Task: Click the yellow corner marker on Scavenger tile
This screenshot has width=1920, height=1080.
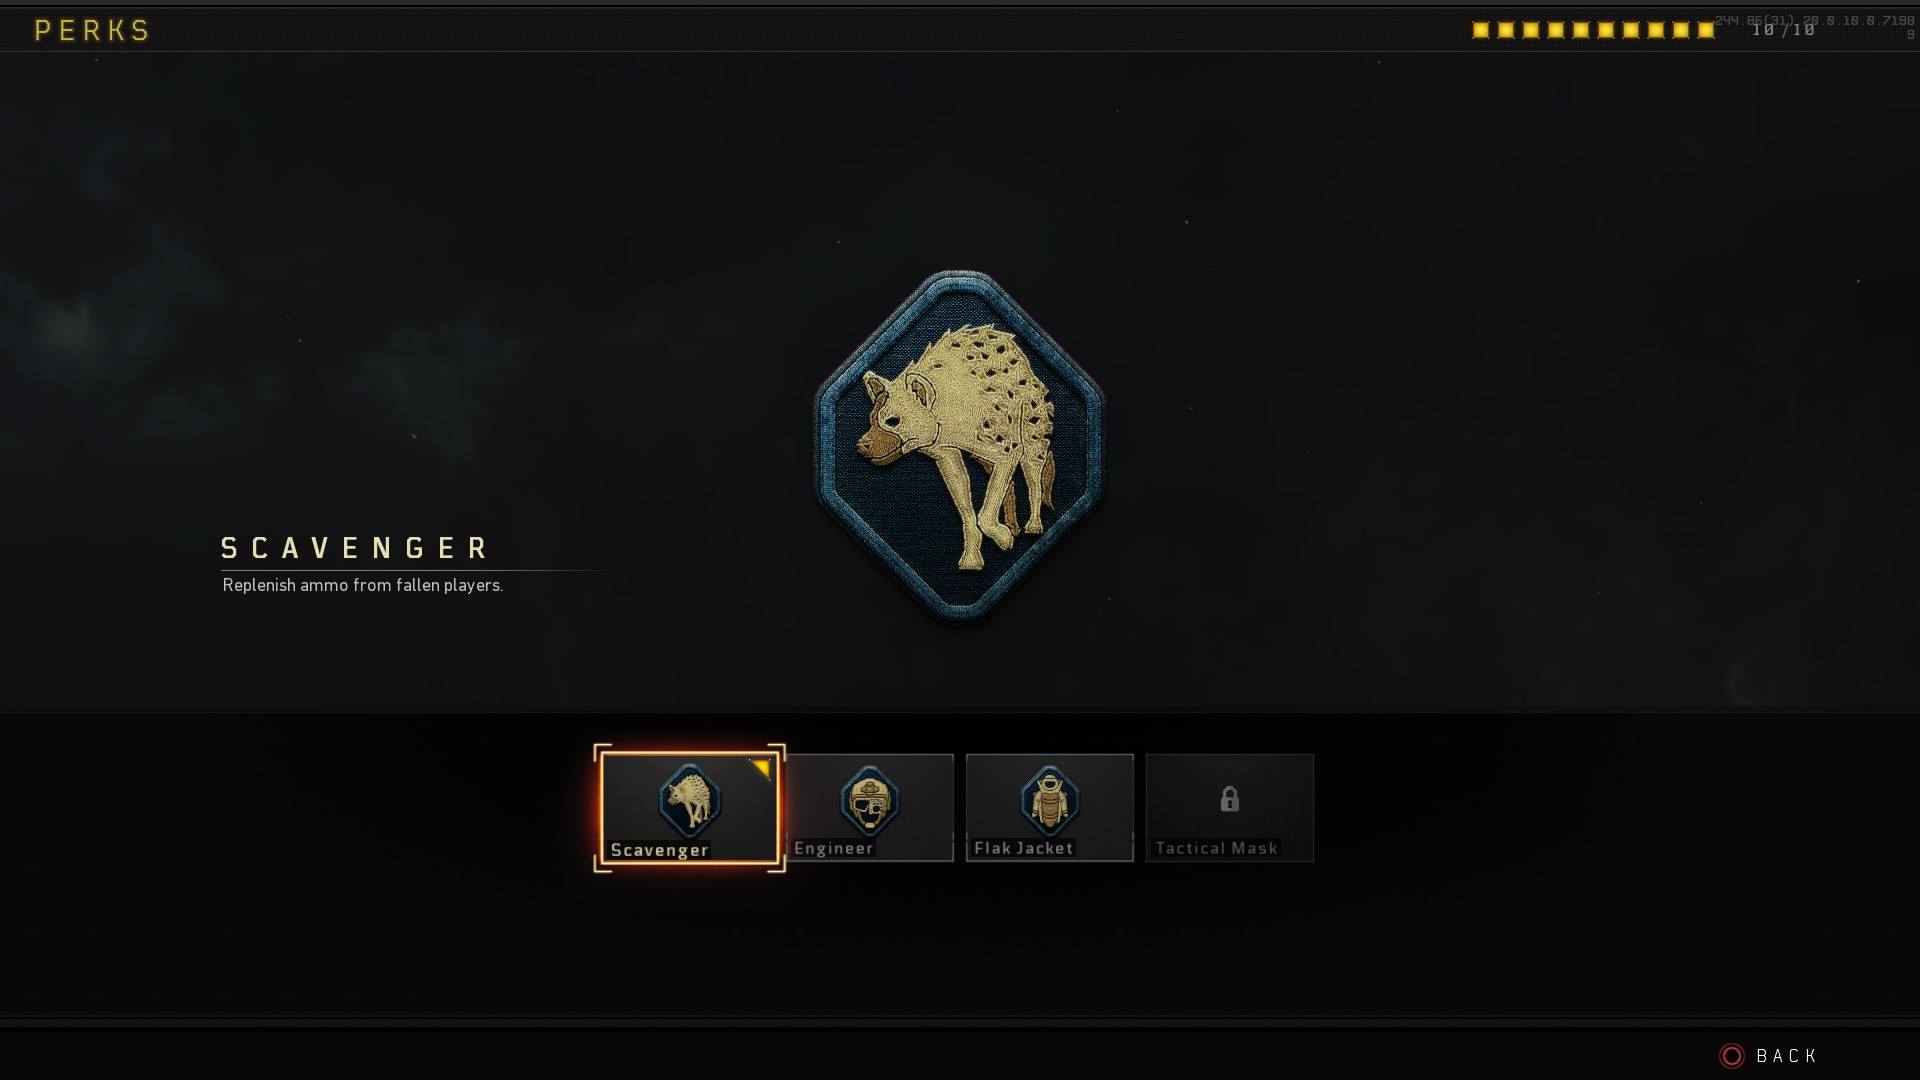Action: tap(762, 768)
